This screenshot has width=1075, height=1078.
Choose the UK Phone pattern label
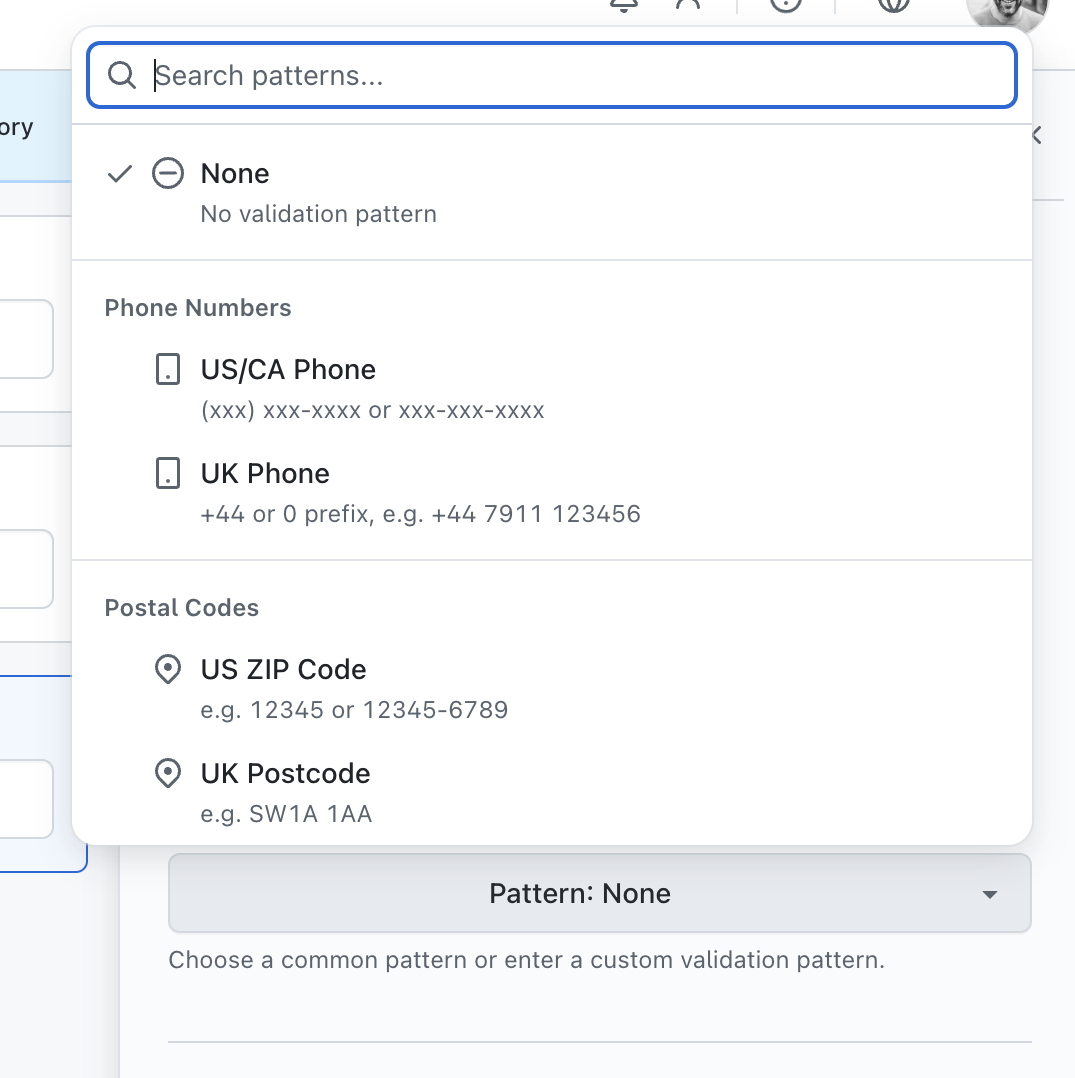pyautogui.click(x=265, y=474)
